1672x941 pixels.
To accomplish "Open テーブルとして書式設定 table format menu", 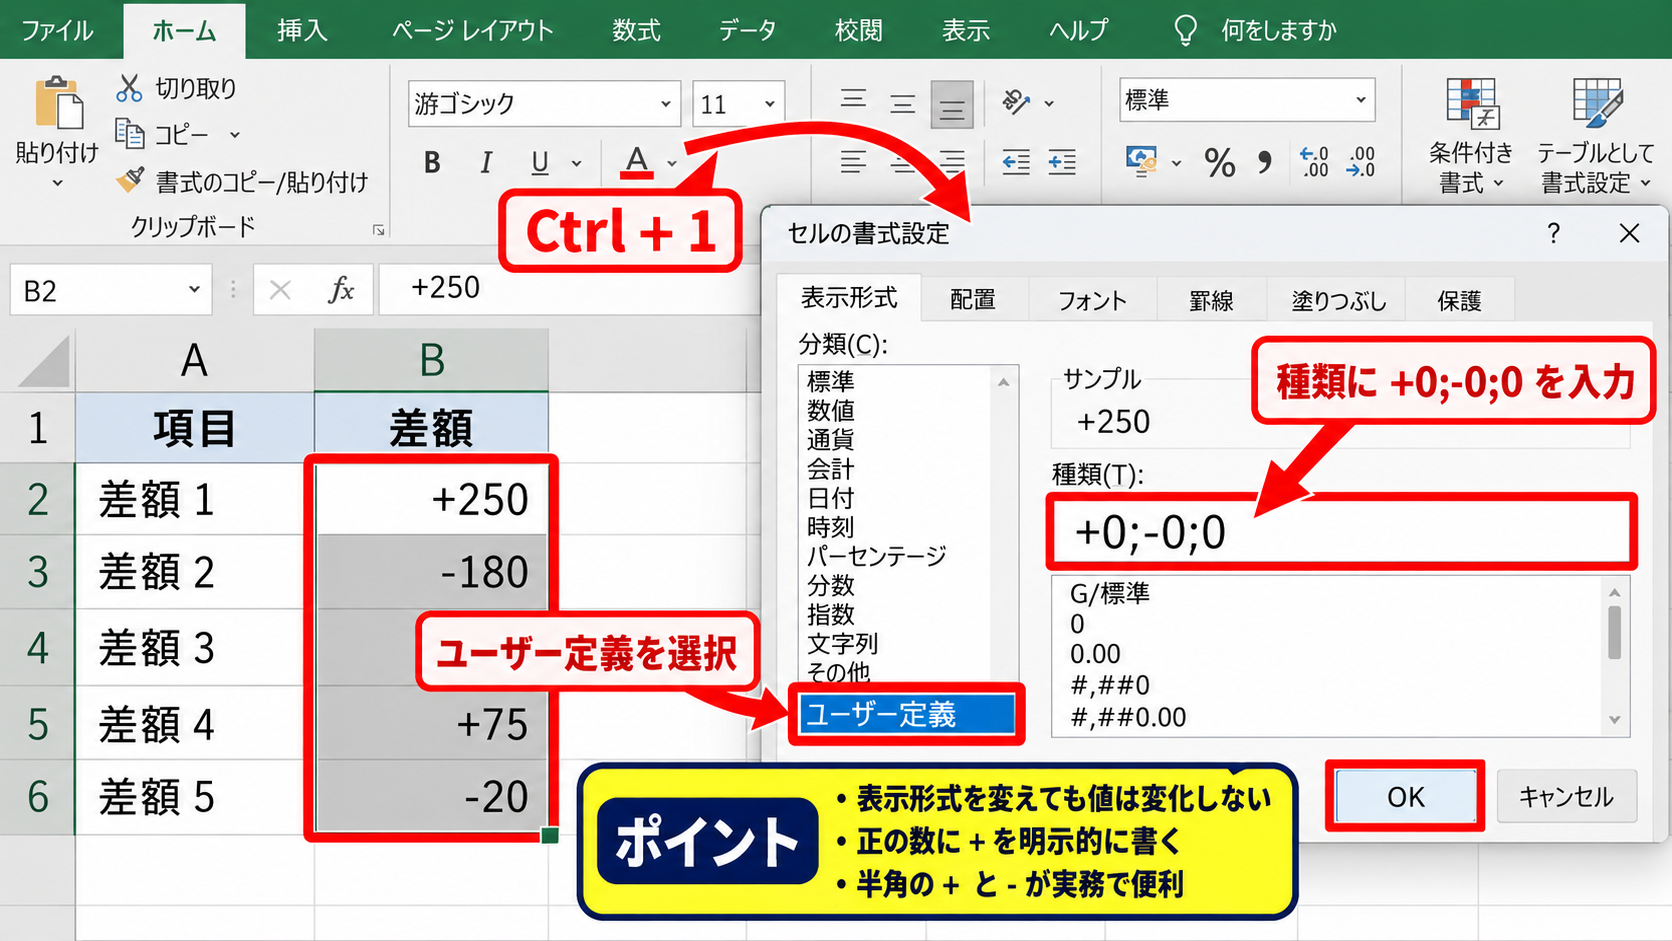I will (1596, 136).
